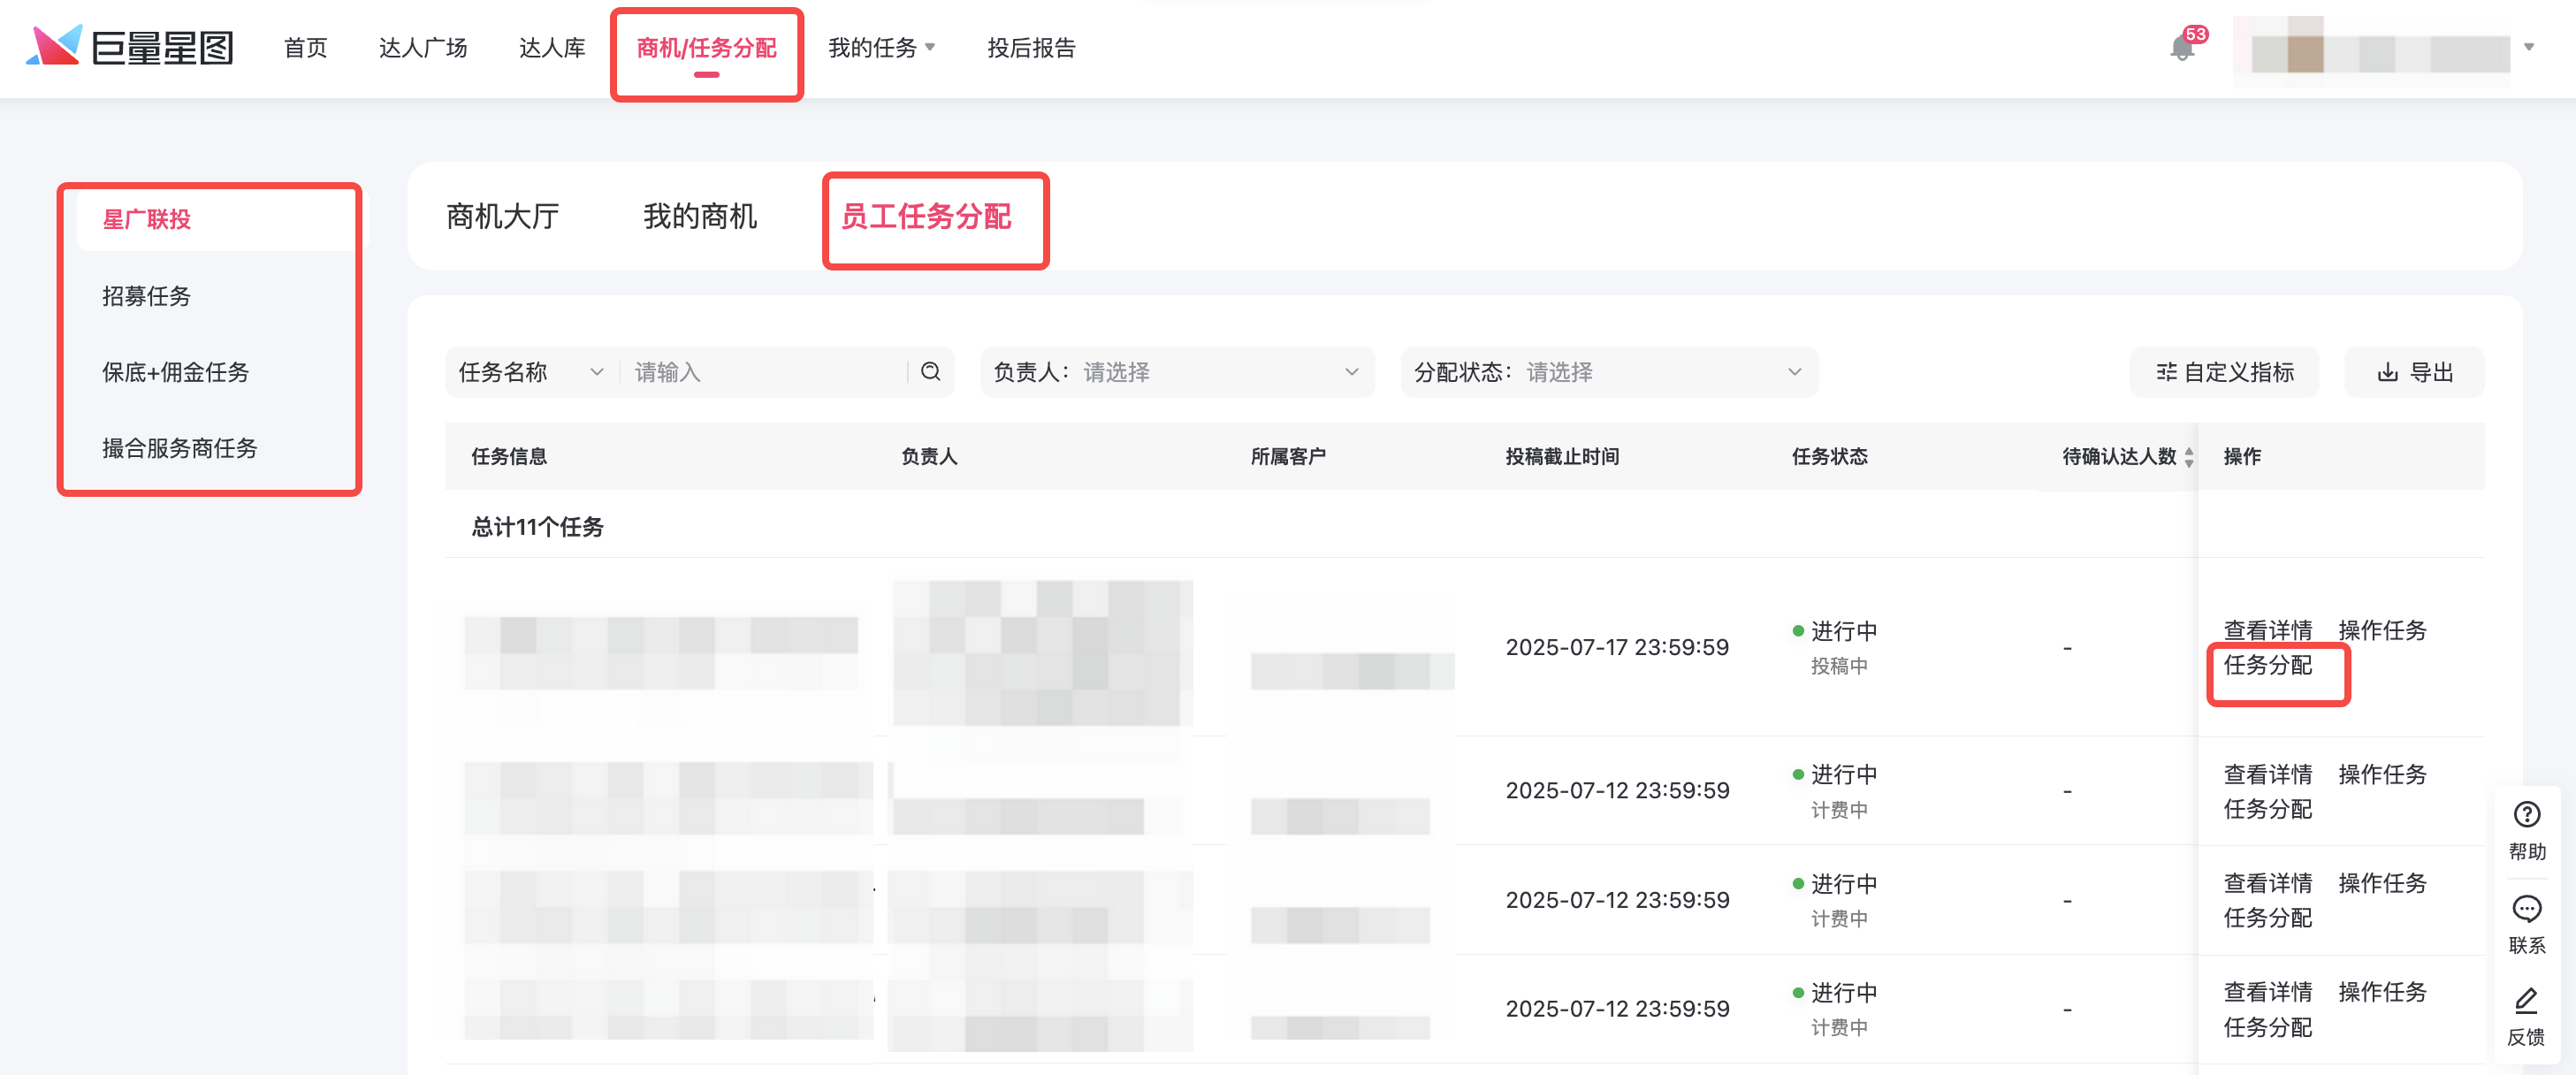The image size is (2576, 1075).
Task: Open the 分配状态 select dropdown
Action: coord(1608,372)
